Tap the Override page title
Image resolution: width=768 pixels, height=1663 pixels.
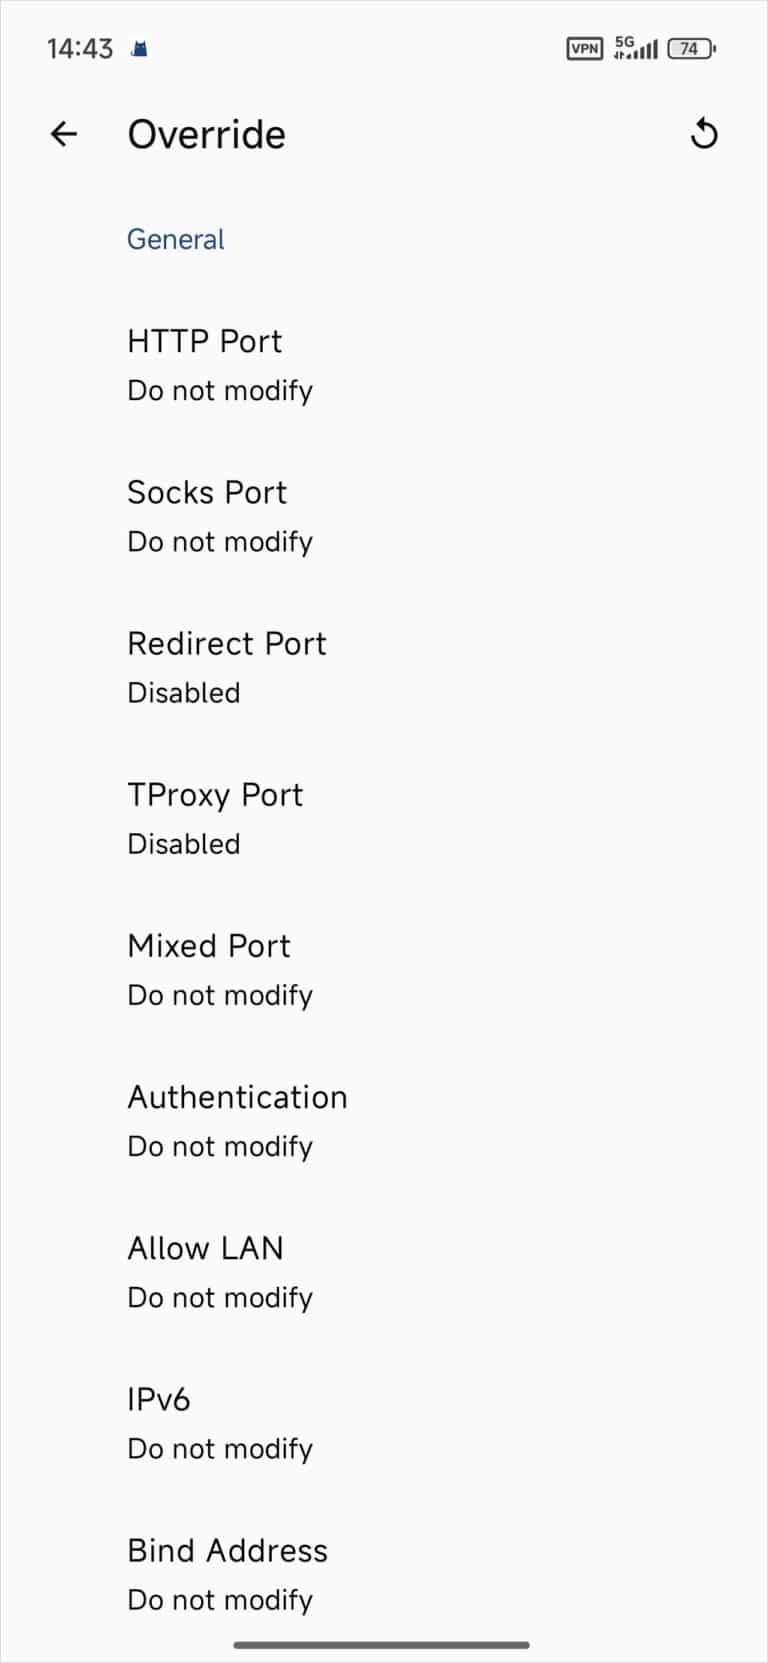coord(207,135)
